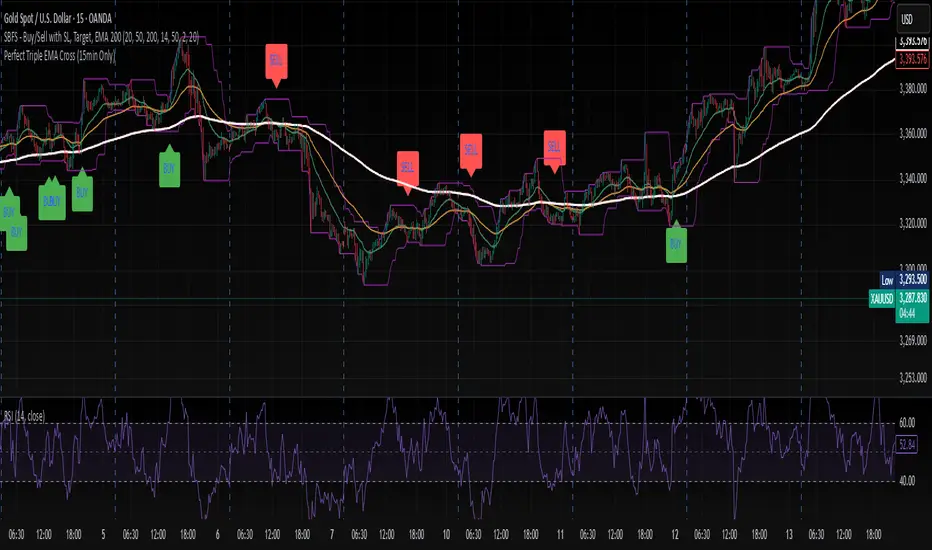Click date label 5 on time axis
The image size is (932, 550).
103,535
